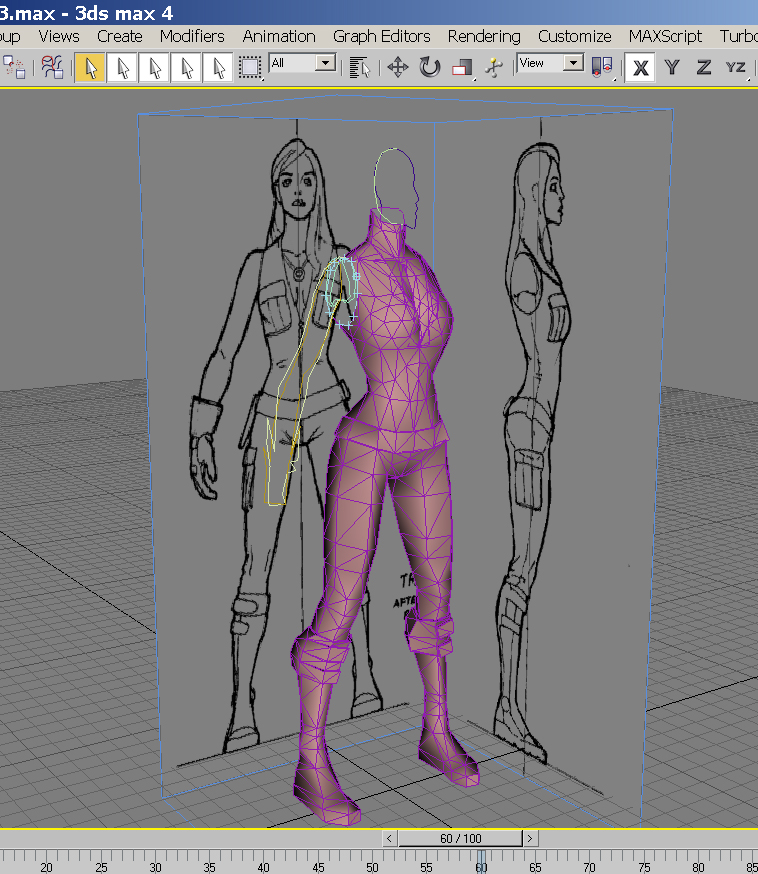Click the Select and Move tool
The width and height of the screenshot is (758, 874).
pyautogui.click(x=398, y=67)
